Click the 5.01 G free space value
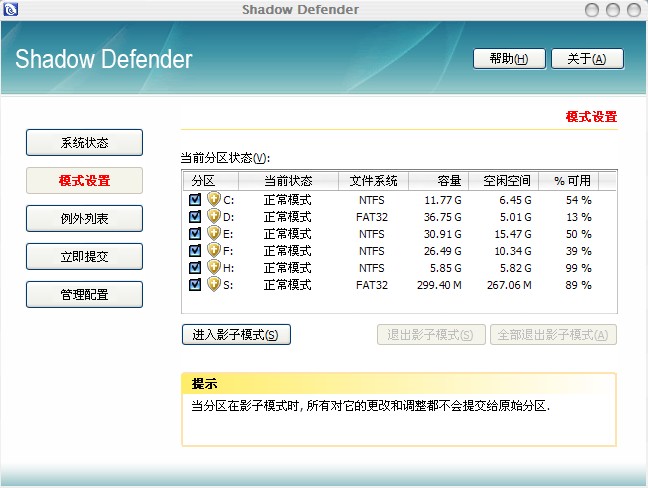648x488 pixels. tap(515, 217)
